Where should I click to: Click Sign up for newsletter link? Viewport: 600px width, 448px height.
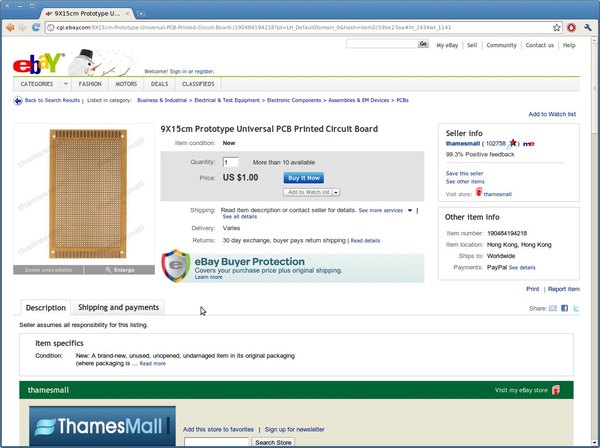click(x=294, y=429)
